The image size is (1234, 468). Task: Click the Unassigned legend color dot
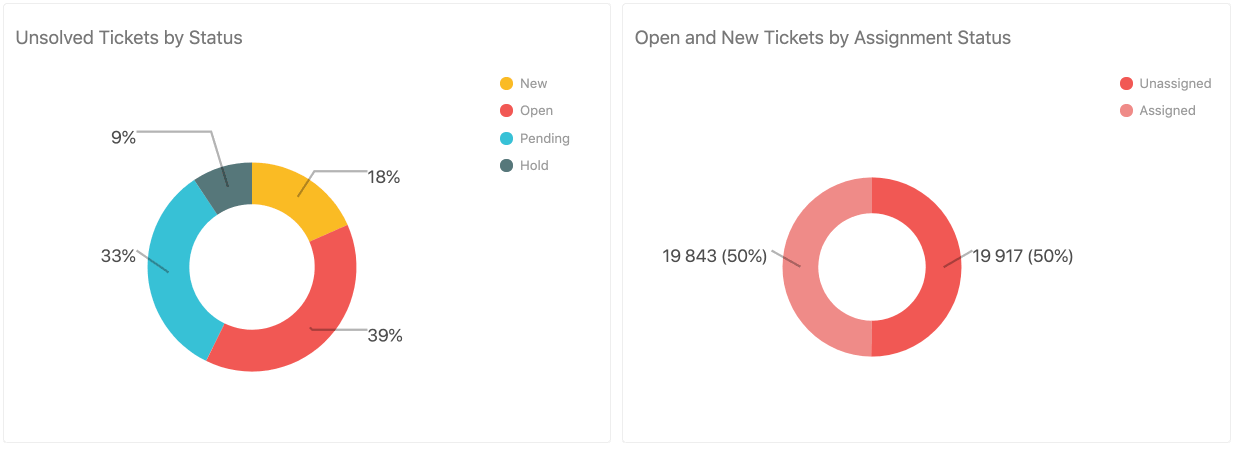(1126, 84)
